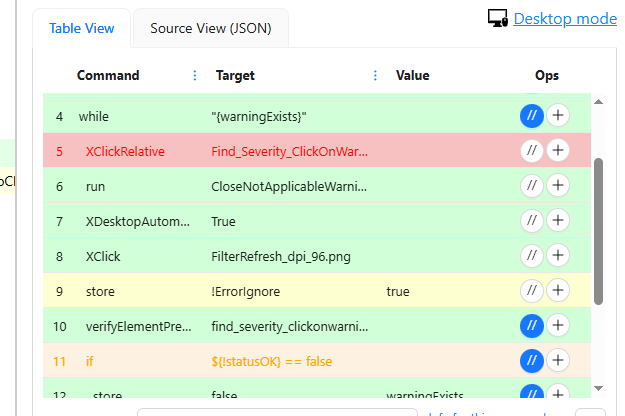Toggle comment on XClickRelative row 5
This screenshot has height=416, width=625.
click(x=531, y=151)
